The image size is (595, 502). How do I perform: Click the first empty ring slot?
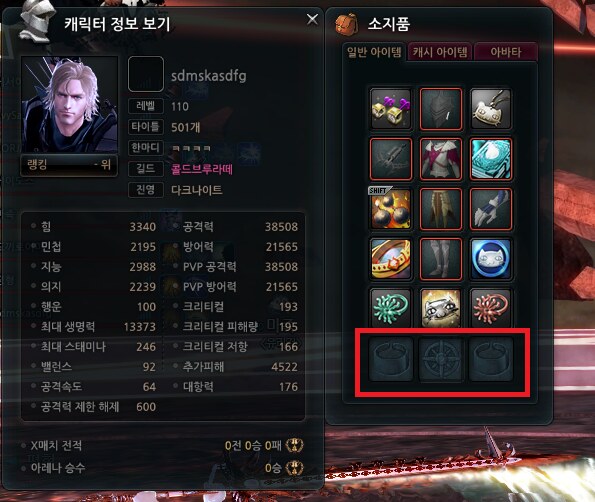[x=391, y=359]
